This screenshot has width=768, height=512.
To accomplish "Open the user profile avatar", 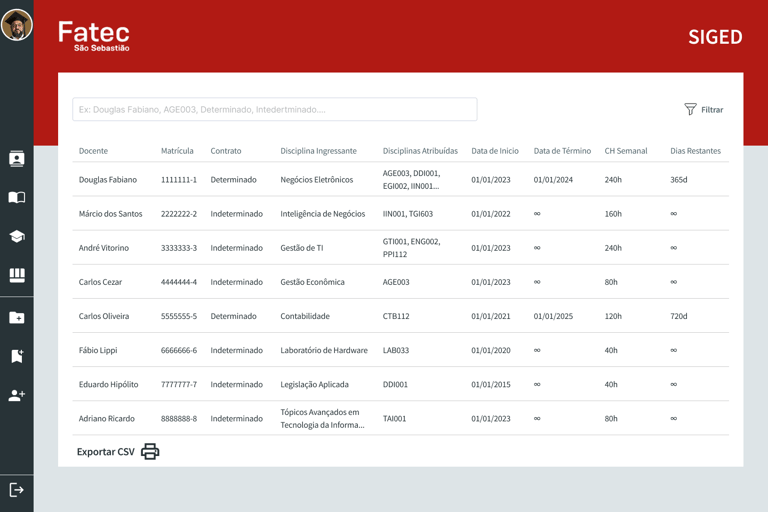I will tap(17, 24).
